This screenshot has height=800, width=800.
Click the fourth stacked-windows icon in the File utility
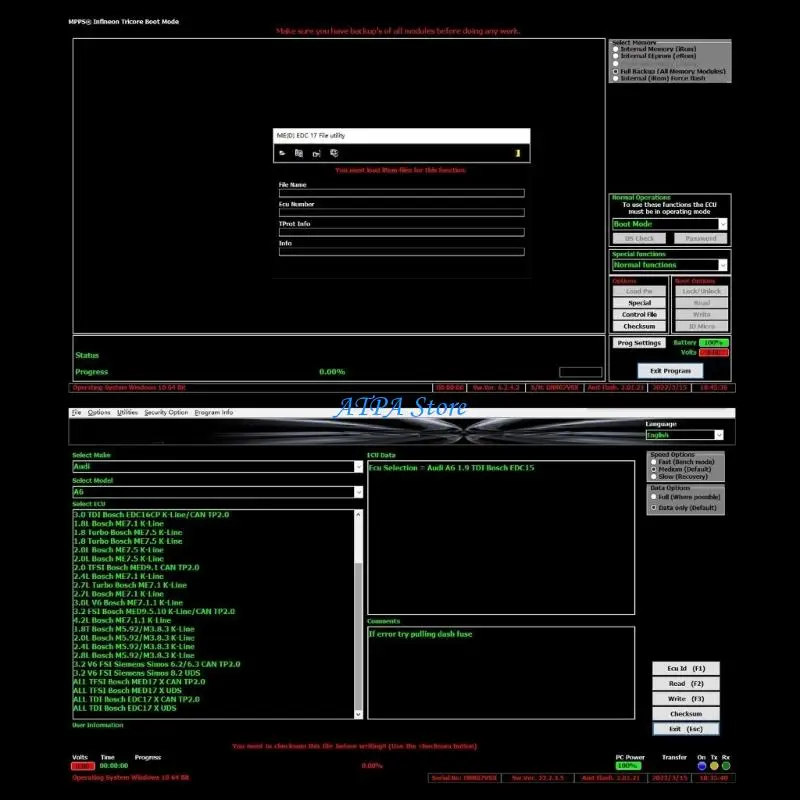click(334, 153)
